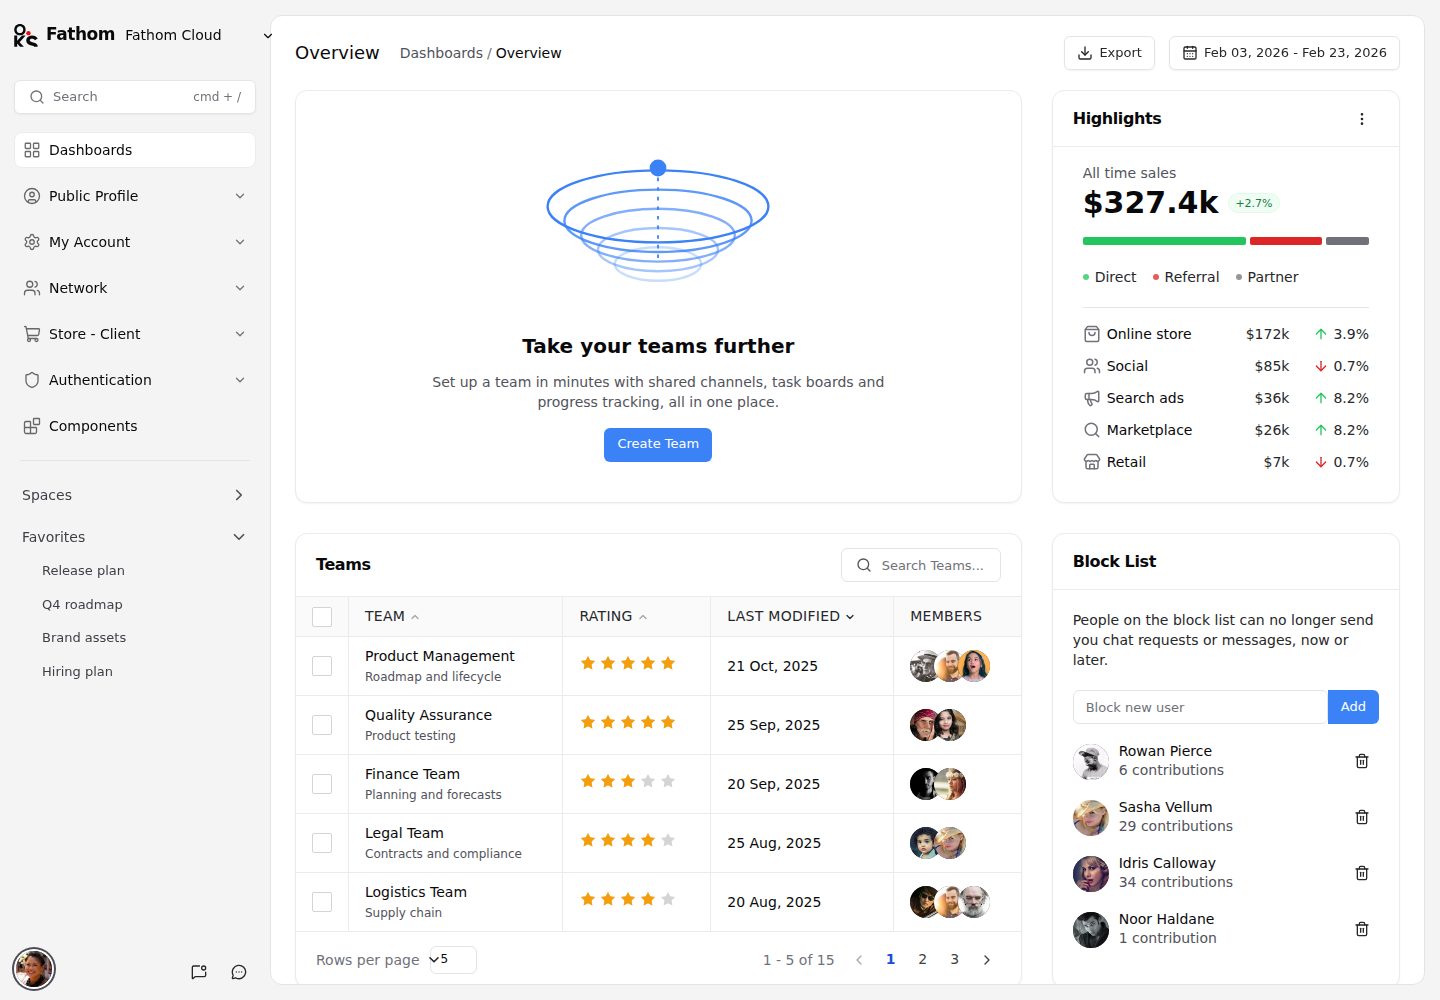Tick the Finance Team row checkbox
The image size is (1440, 1000).
coord(322,784)
